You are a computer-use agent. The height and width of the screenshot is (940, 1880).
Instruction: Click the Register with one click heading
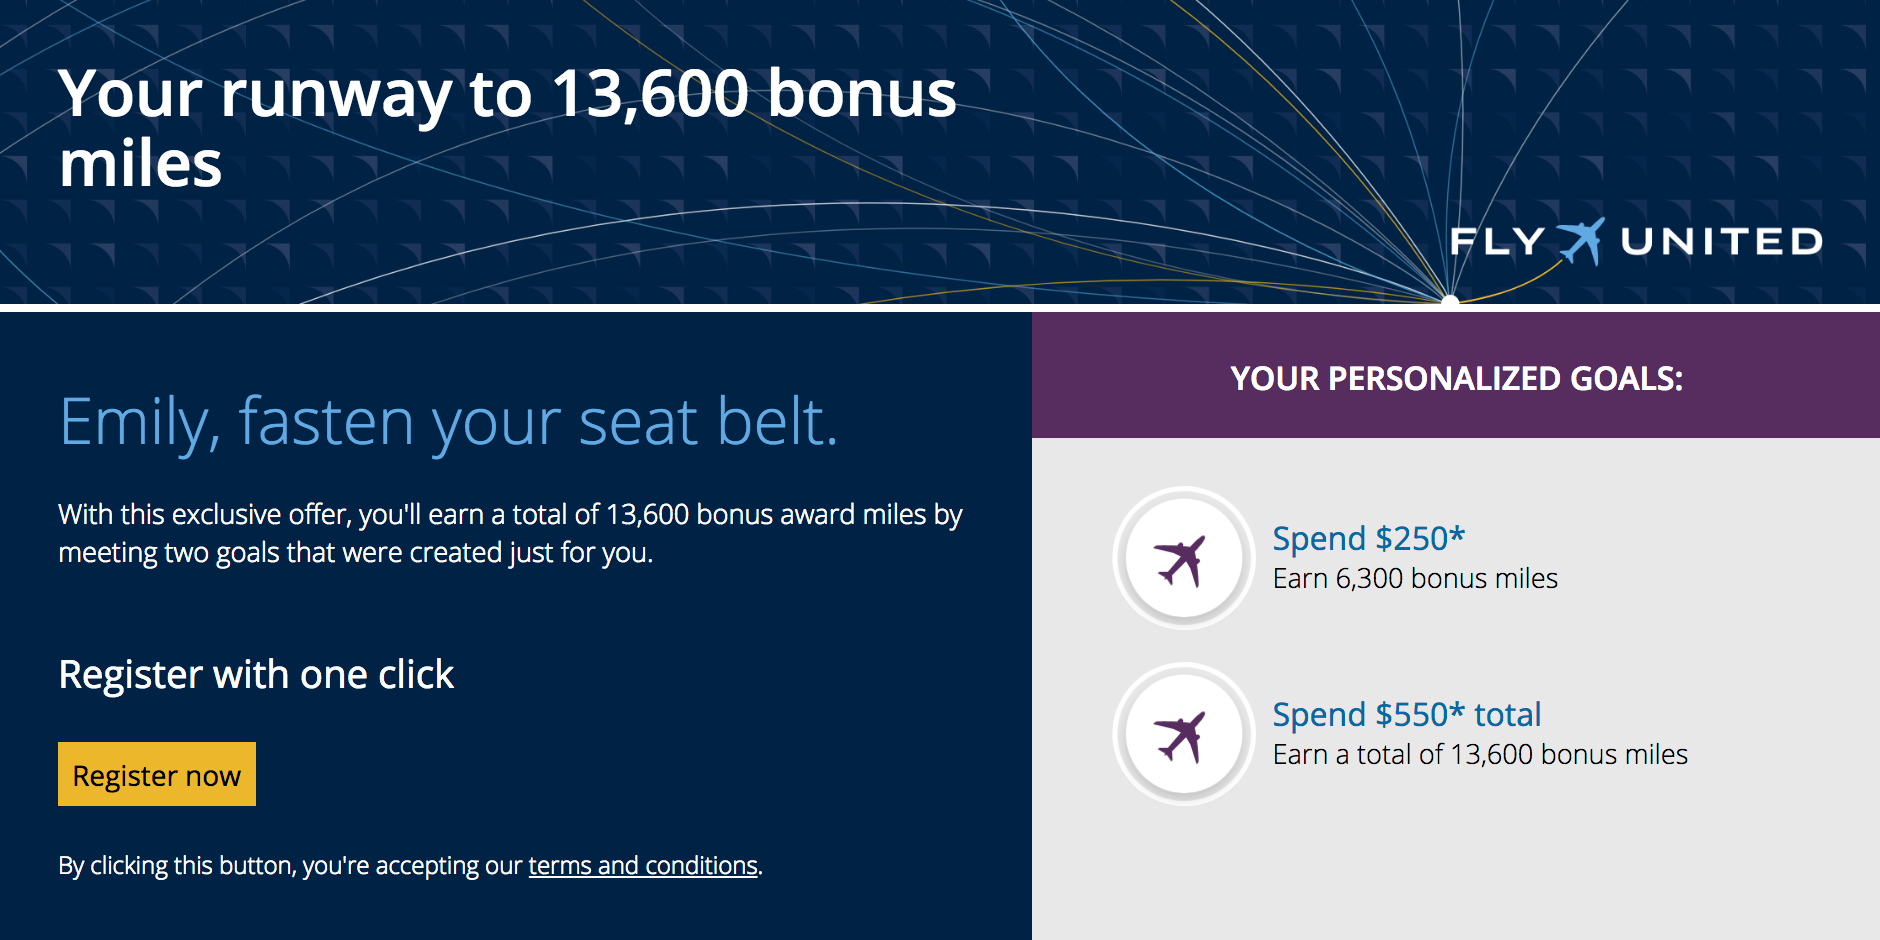(256, 675)
